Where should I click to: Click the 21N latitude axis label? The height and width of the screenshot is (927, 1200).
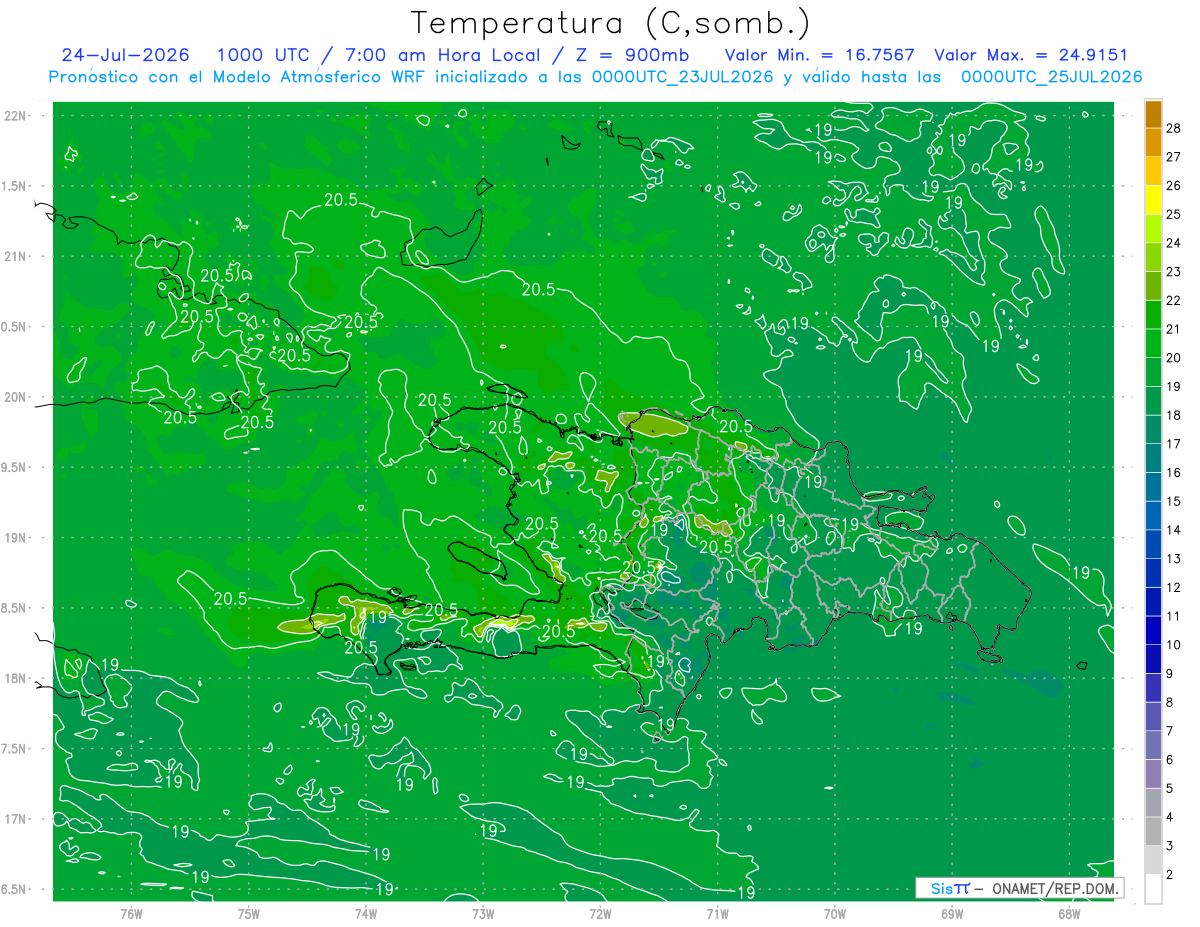17,257
